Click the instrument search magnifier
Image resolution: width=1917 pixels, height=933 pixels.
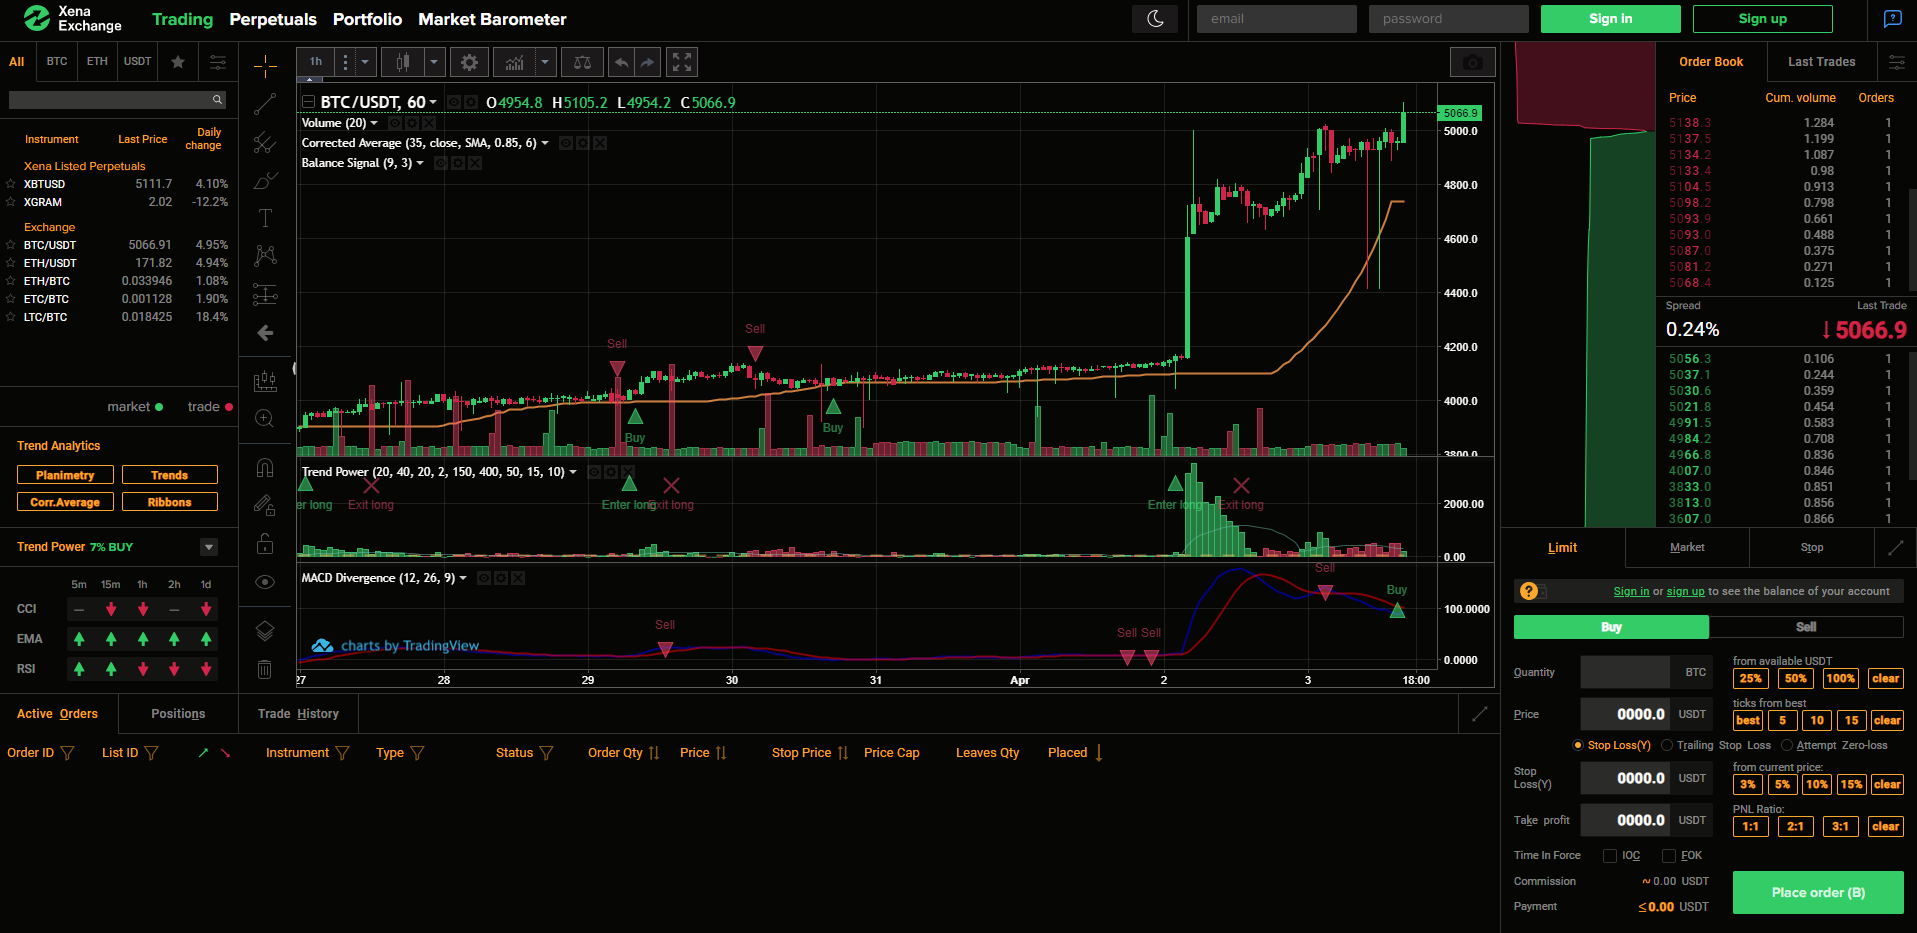coord(217,100)
